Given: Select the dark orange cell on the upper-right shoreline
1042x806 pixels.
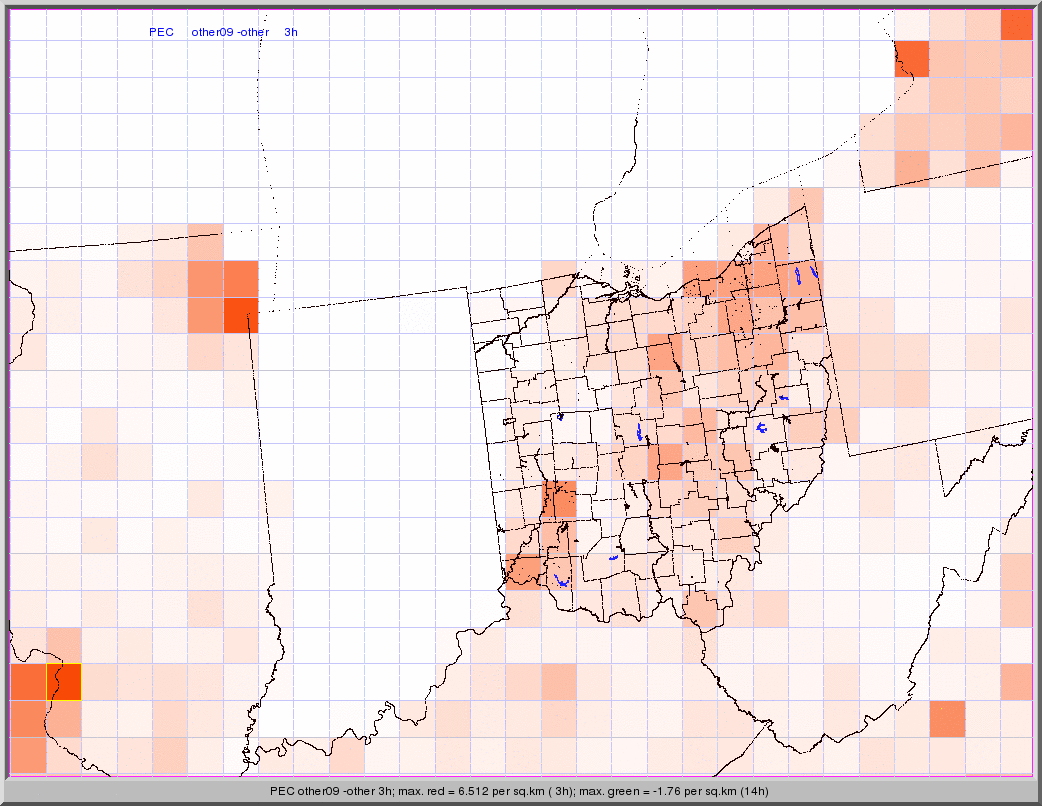Looking at the screenshot, I should (x=912, y=59).
